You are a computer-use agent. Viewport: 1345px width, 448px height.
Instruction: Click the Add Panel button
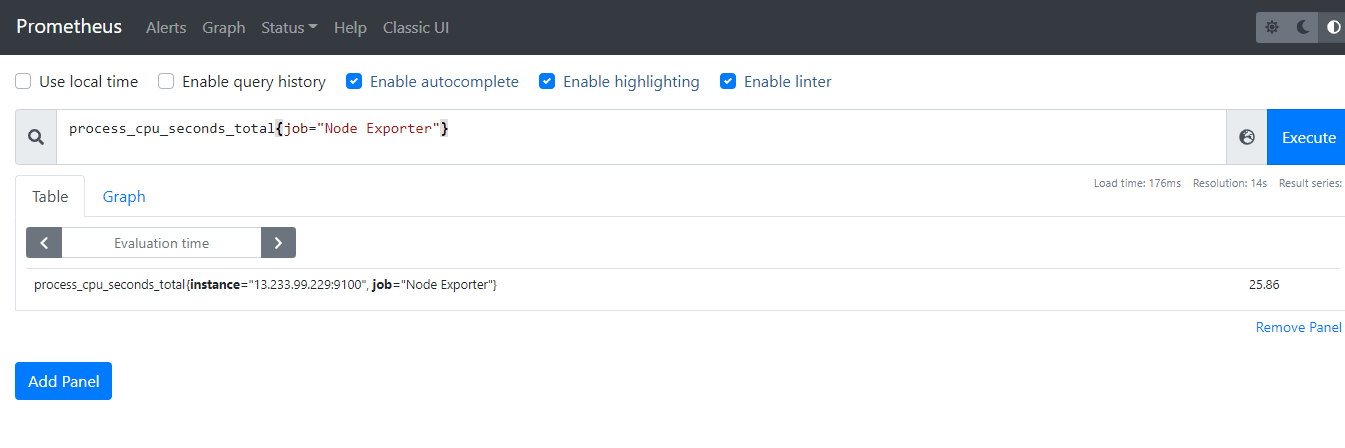[63, 381]
